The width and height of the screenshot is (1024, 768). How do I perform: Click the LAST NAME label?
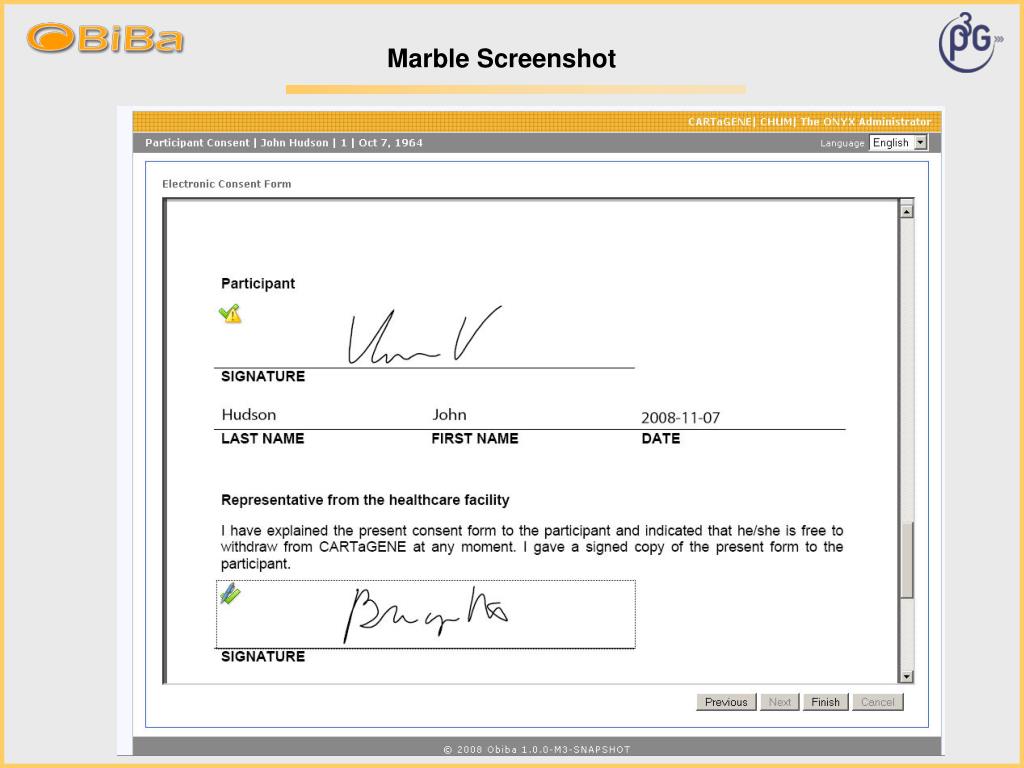point(263,439)
